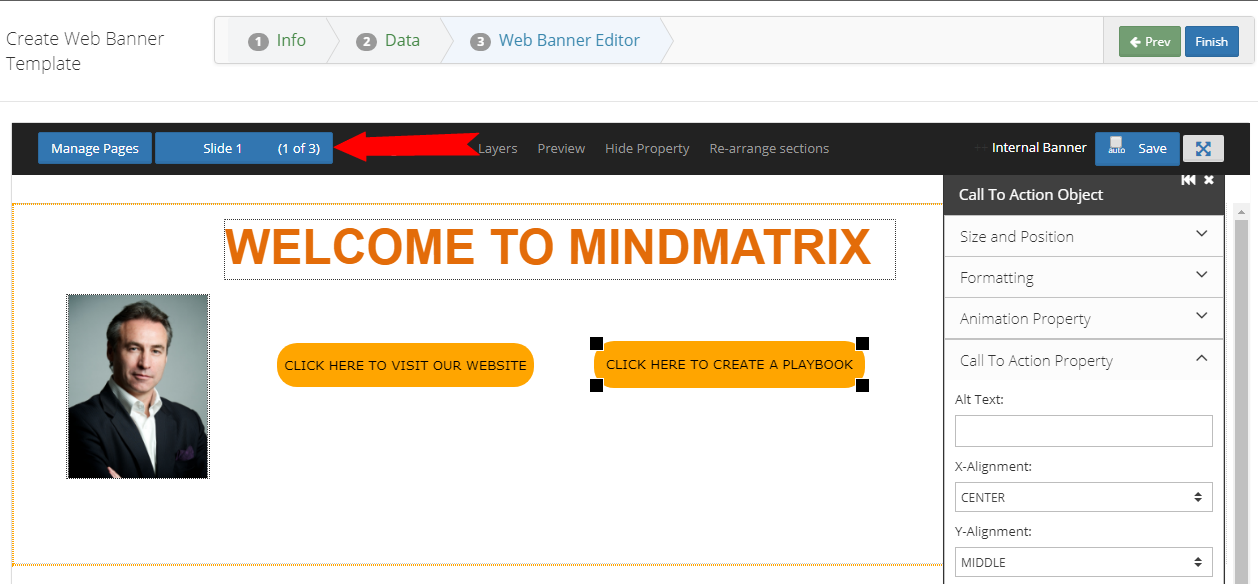This screenshot has height=584, width=1258.
Task: Toggle fullscreen editor mode
Action: coord(1203,148)
